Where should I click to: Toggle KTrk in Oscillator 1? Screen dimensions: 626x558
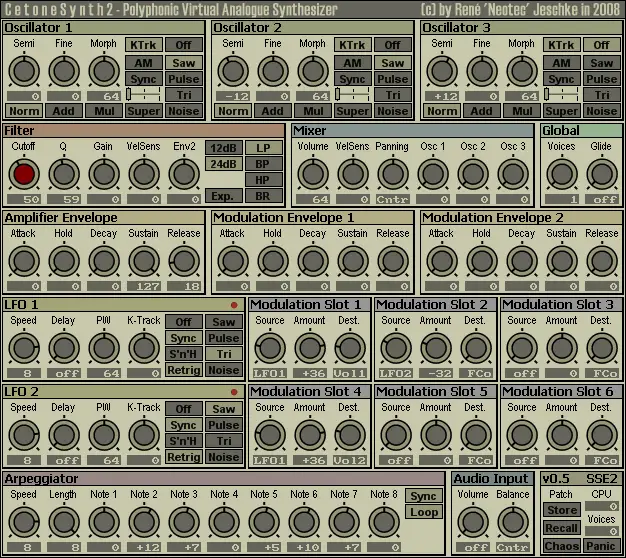click(144, 45)
